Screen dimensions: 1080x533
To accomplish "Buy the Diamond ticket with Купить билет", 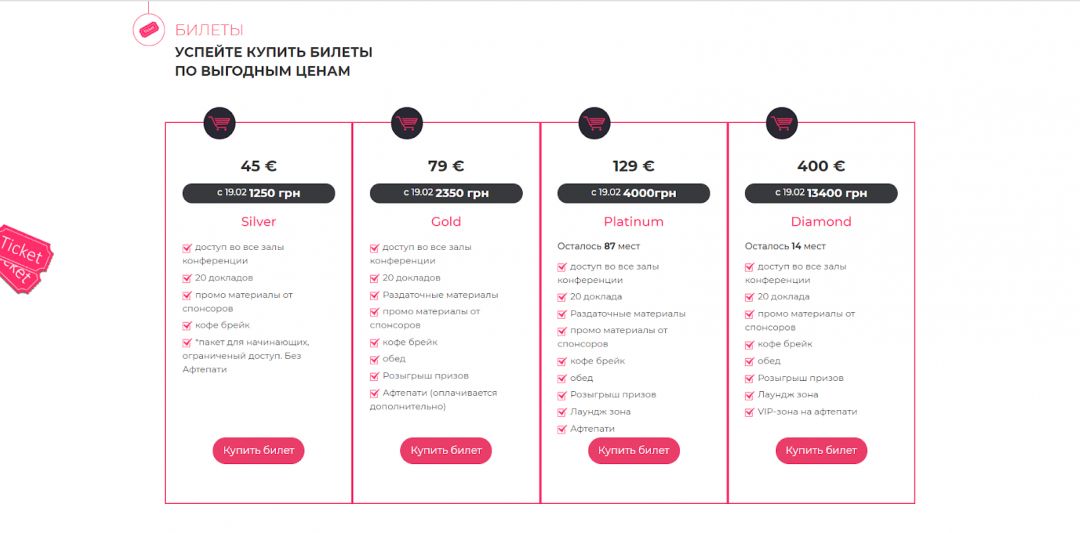I will (x=821, y=451).
